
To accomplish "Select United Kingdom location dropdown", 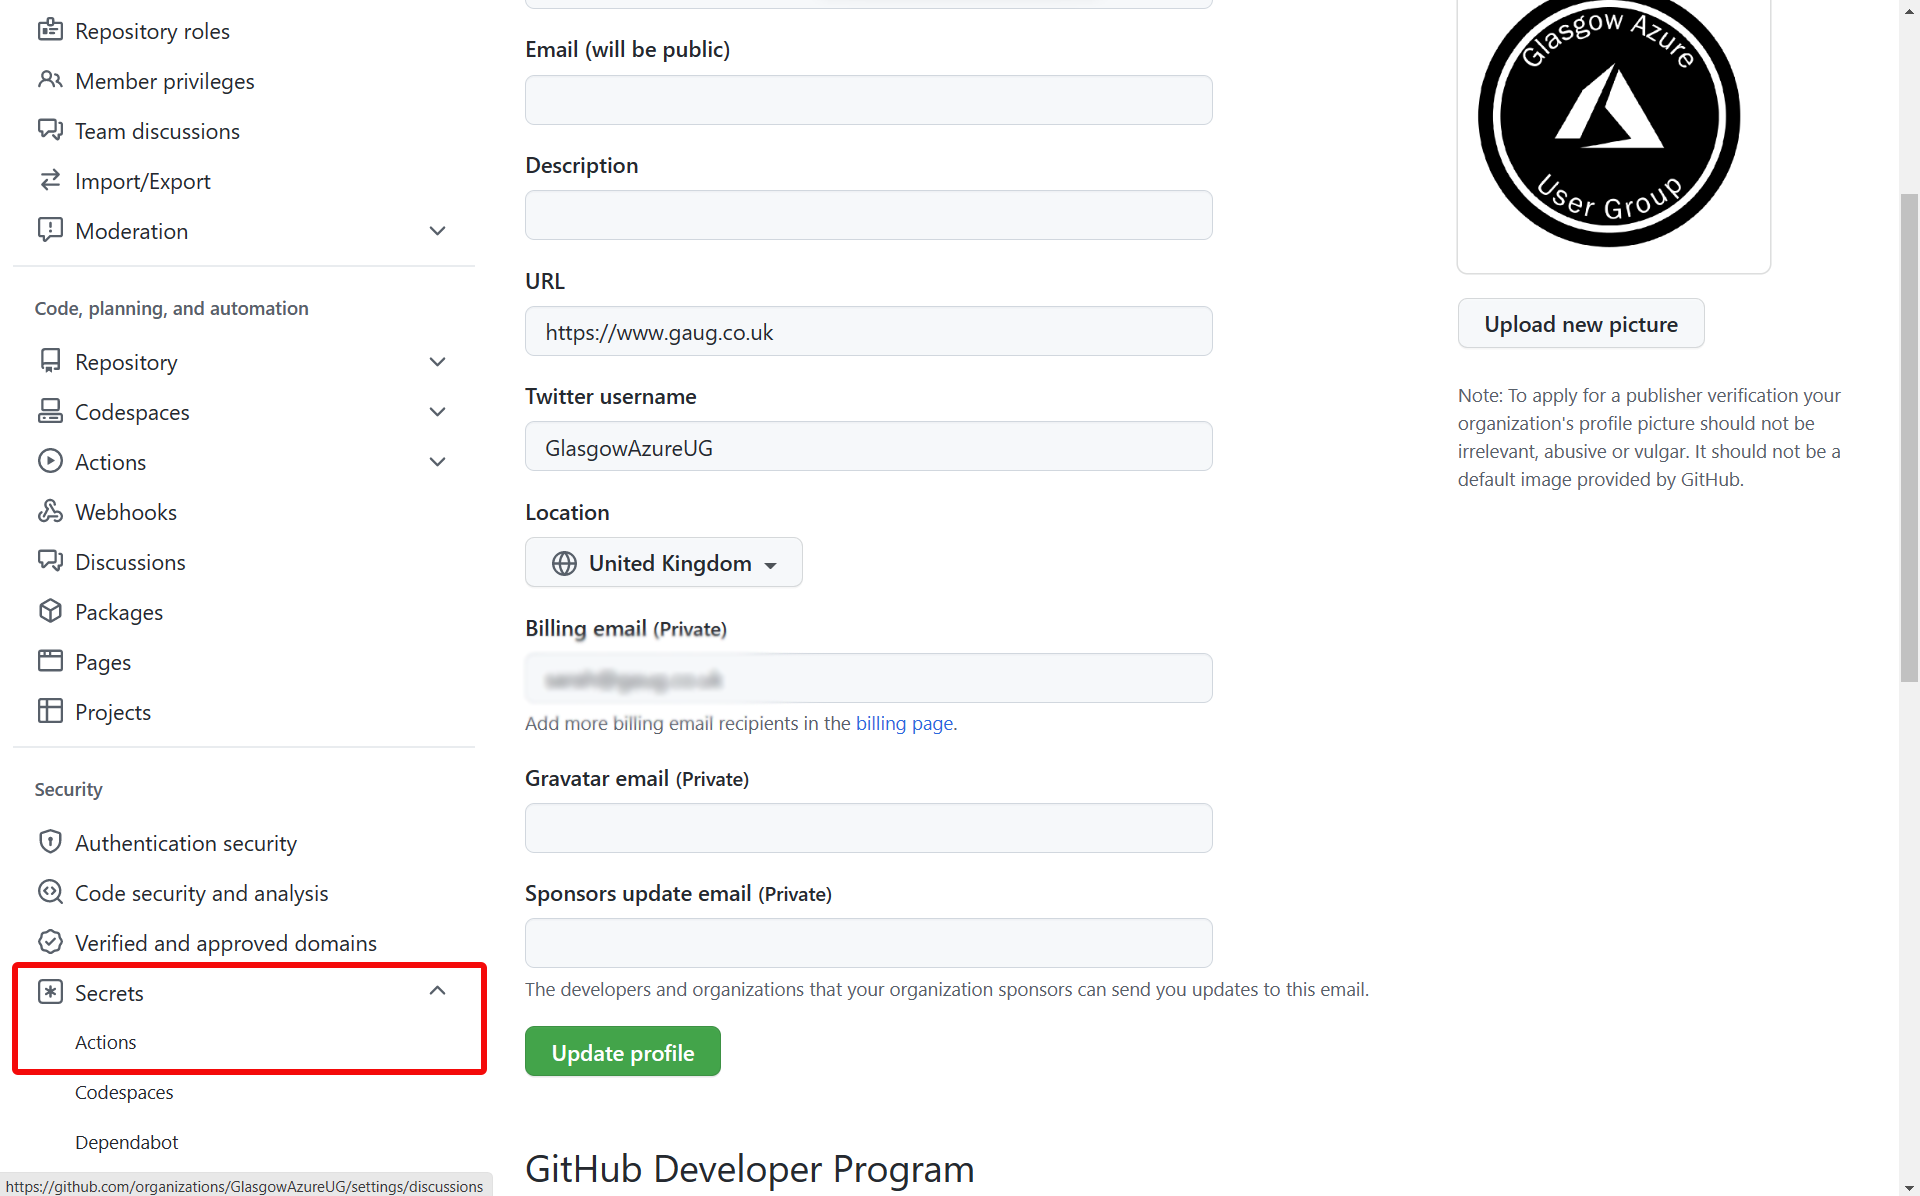I will click(x=661, y=562).
